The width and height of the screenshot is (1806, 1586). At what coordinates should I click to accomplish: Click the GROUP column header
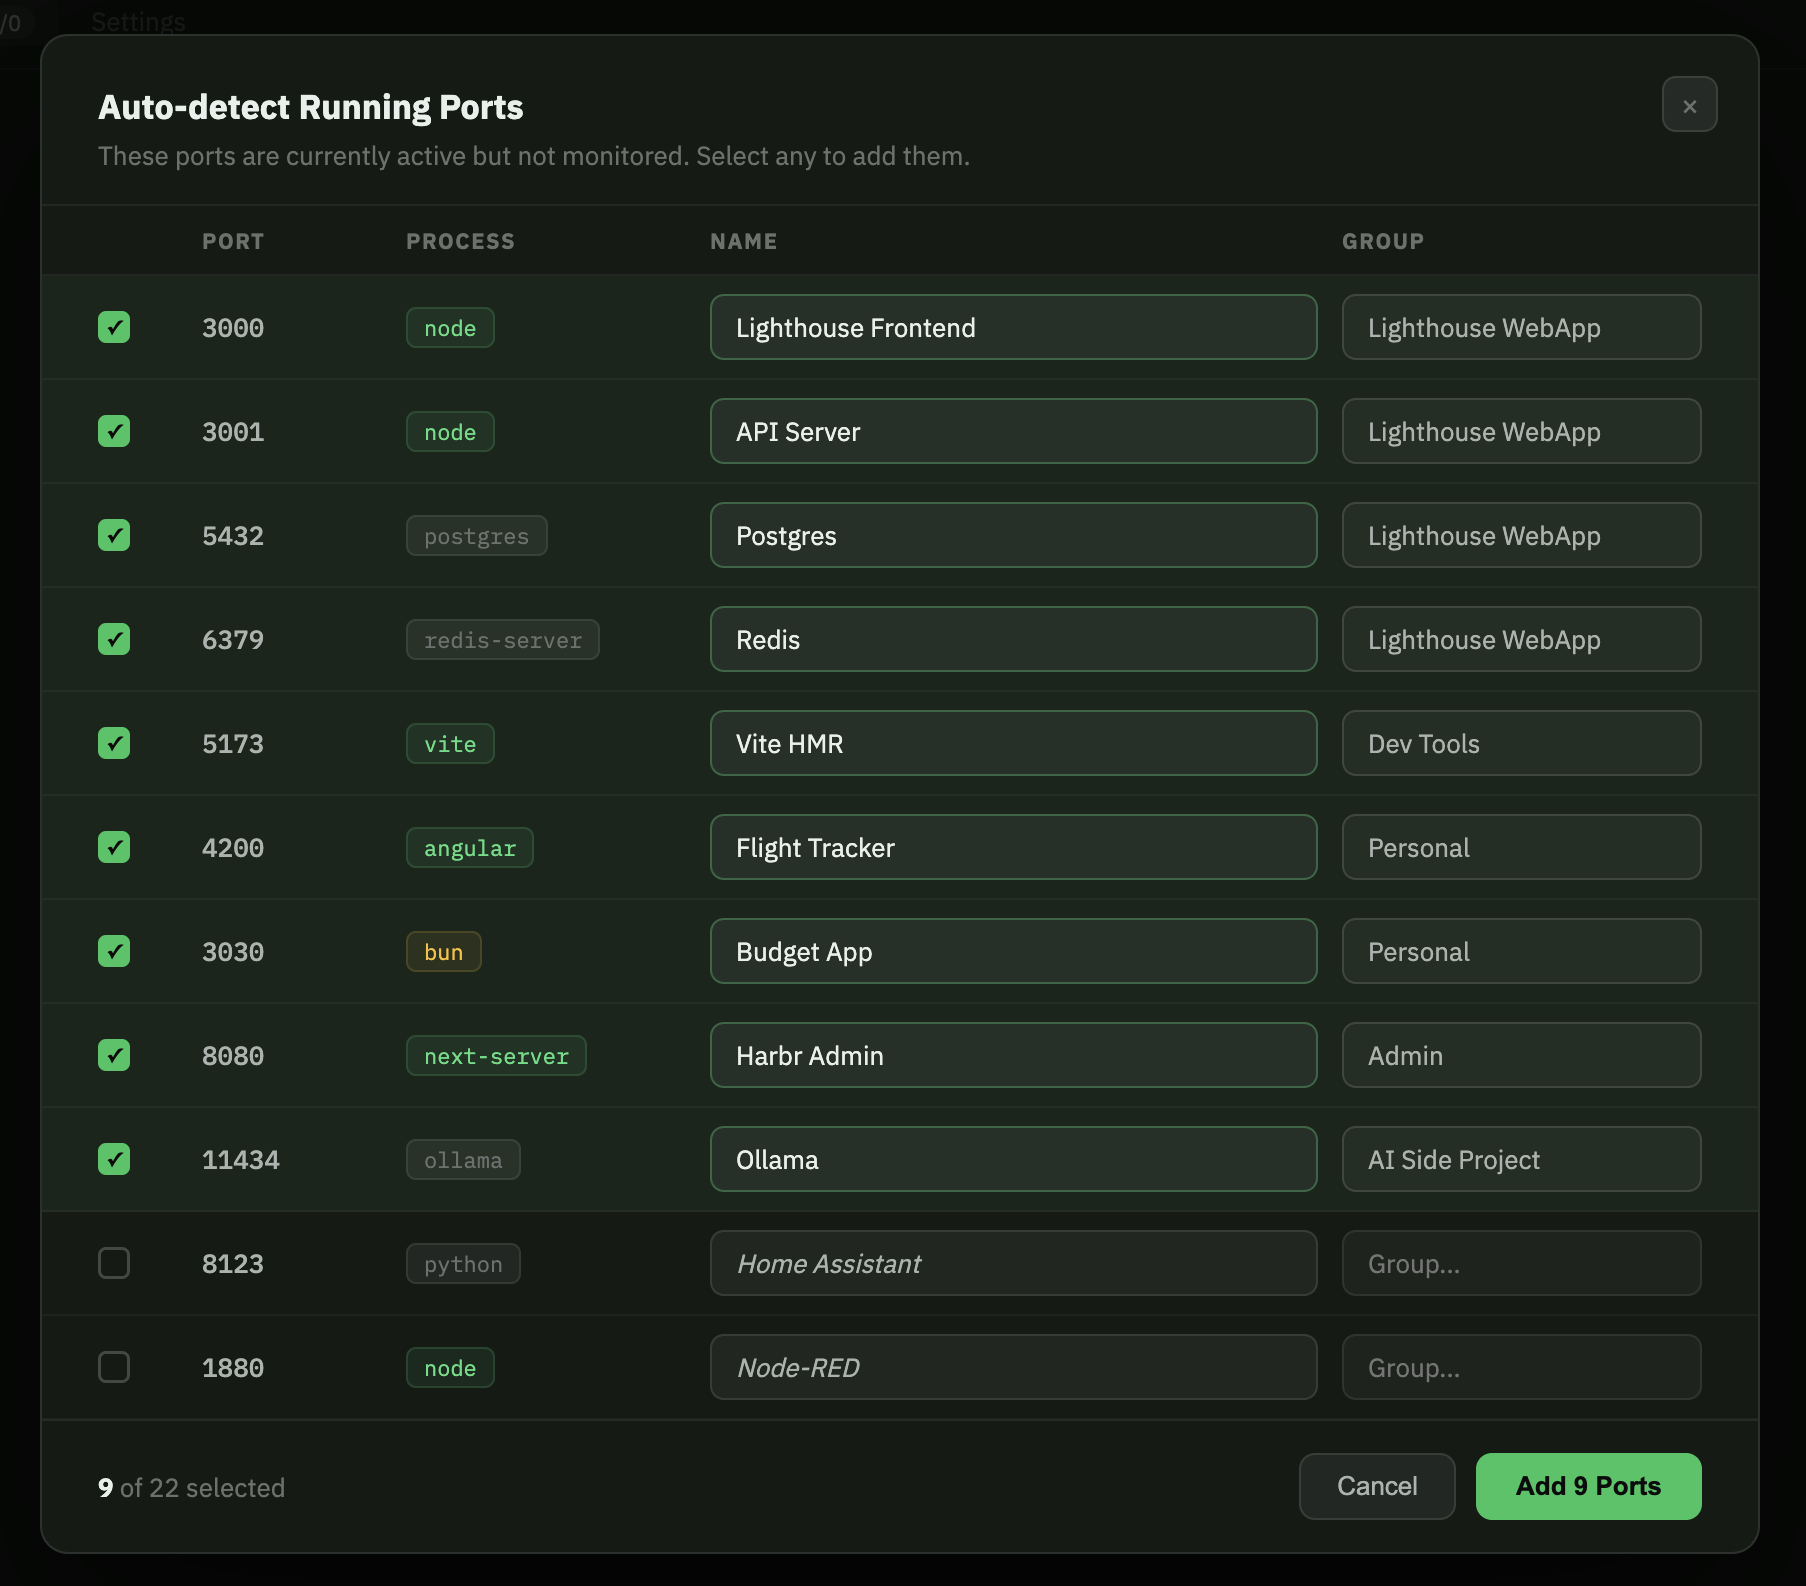1383,241
